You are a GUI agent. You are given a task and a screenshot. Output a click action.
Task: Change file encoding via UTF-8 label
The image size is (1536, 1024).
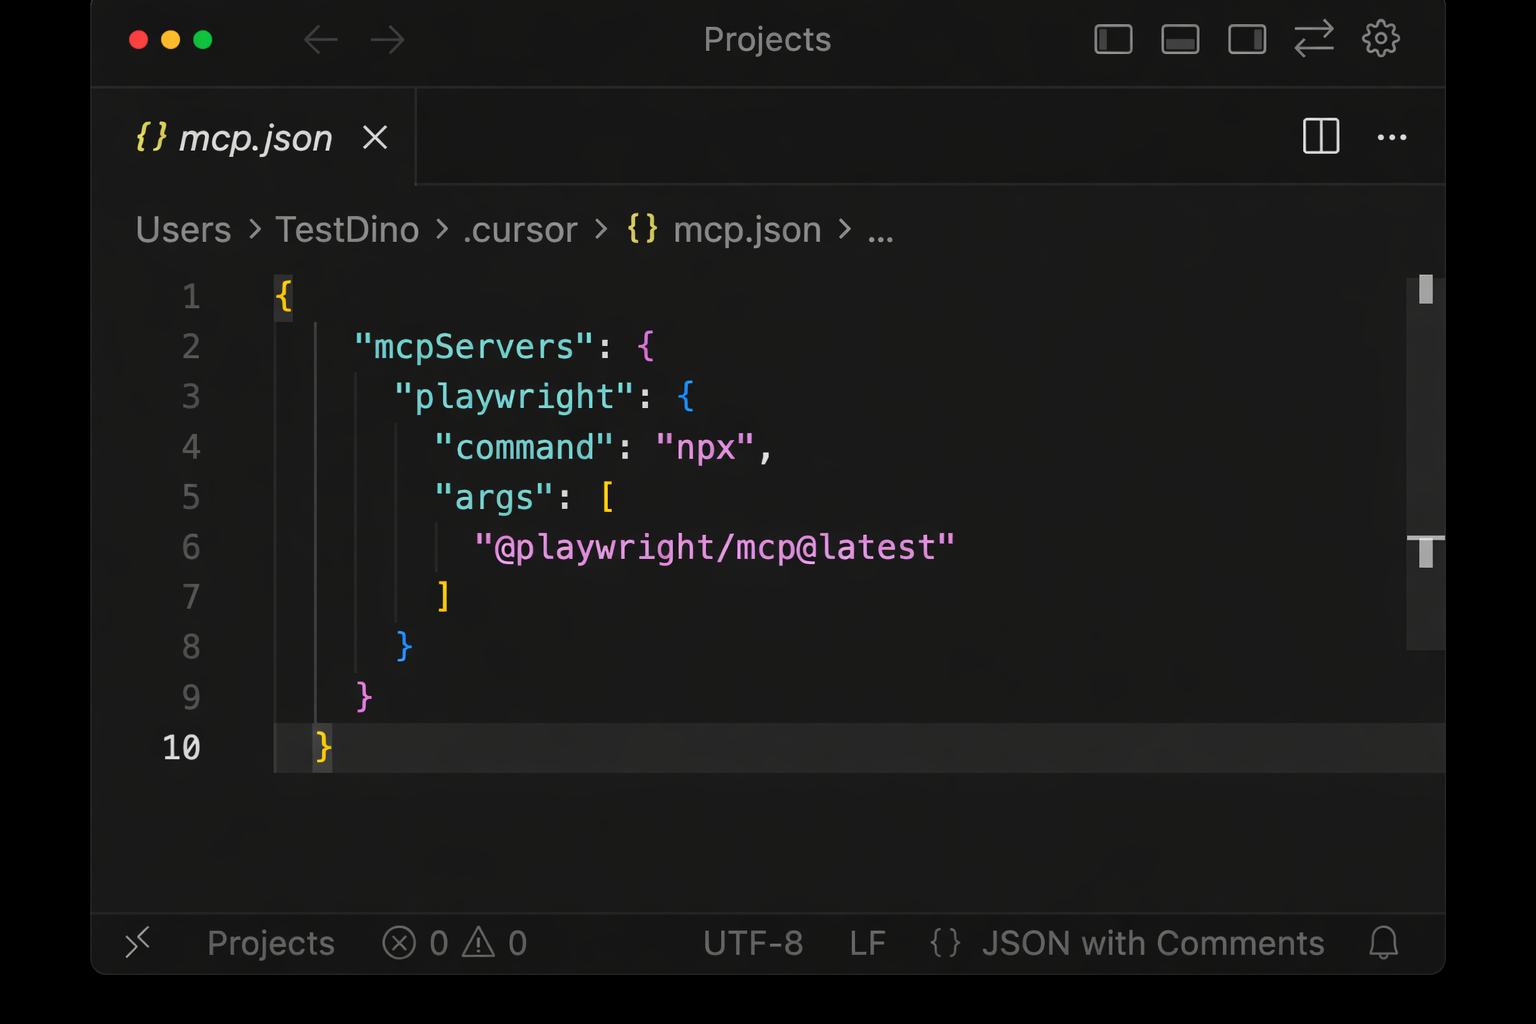coord(753,942)
